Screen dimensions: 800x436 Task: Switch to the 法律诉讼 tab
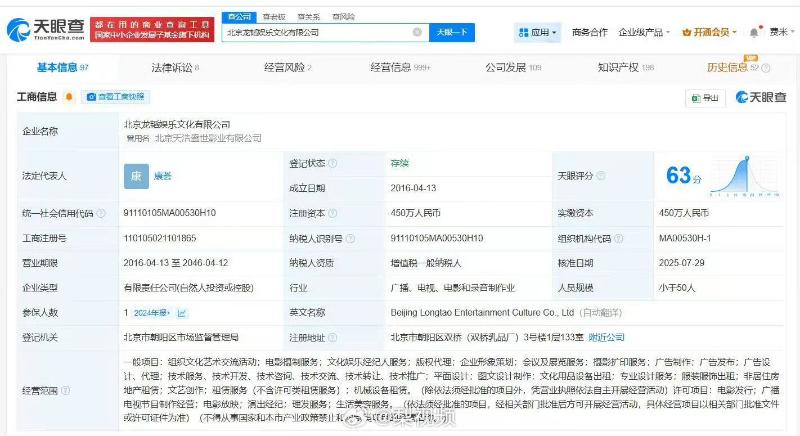coord(174,67)
